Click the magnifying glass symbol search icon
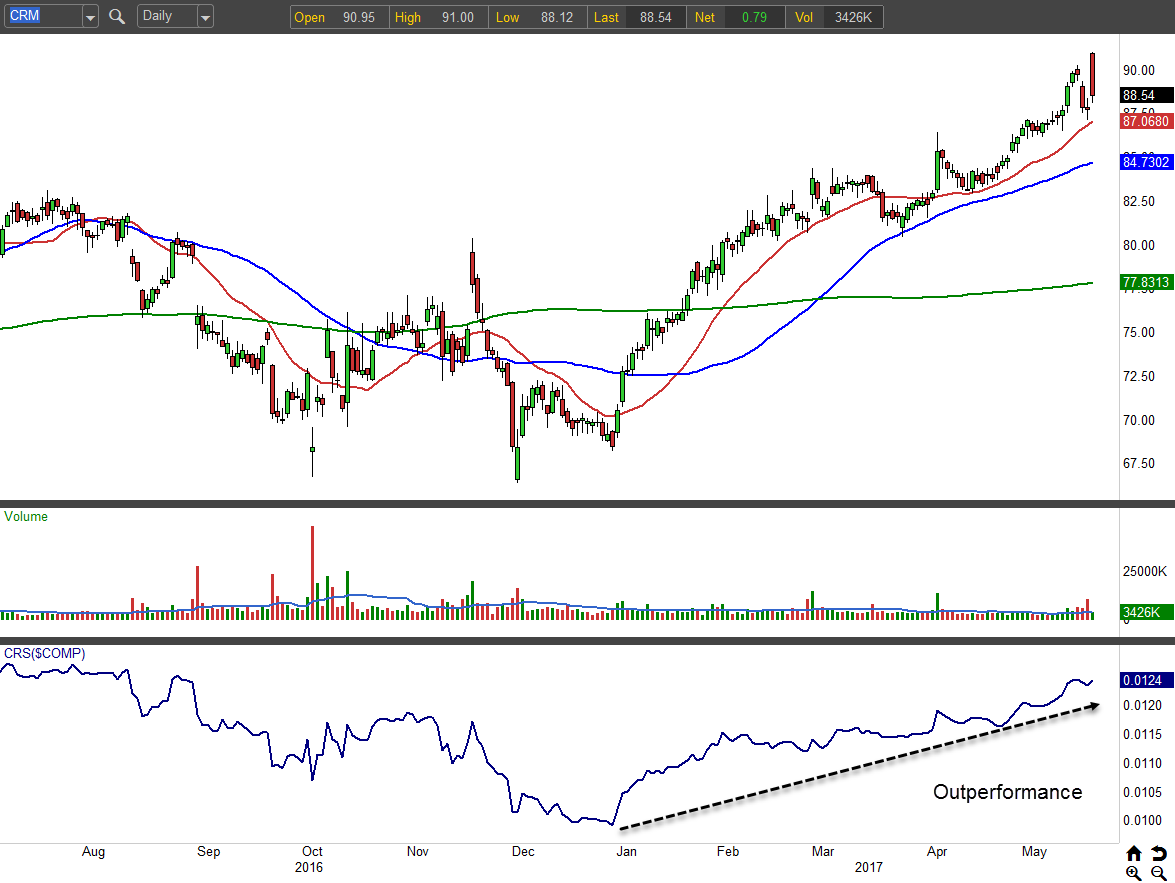1175x883 pixels. pyautogui.click(x=117, y=17)
